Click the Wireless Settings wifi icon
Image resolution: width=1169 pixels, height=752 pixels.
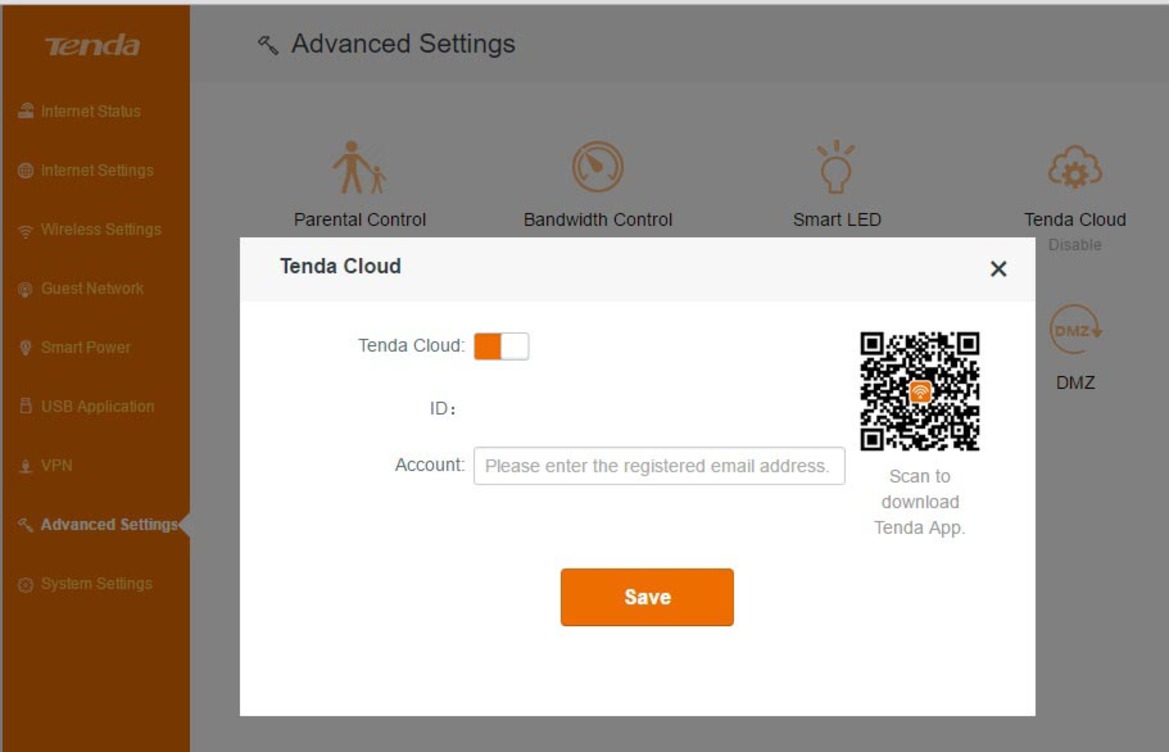(x=25, y=230)
